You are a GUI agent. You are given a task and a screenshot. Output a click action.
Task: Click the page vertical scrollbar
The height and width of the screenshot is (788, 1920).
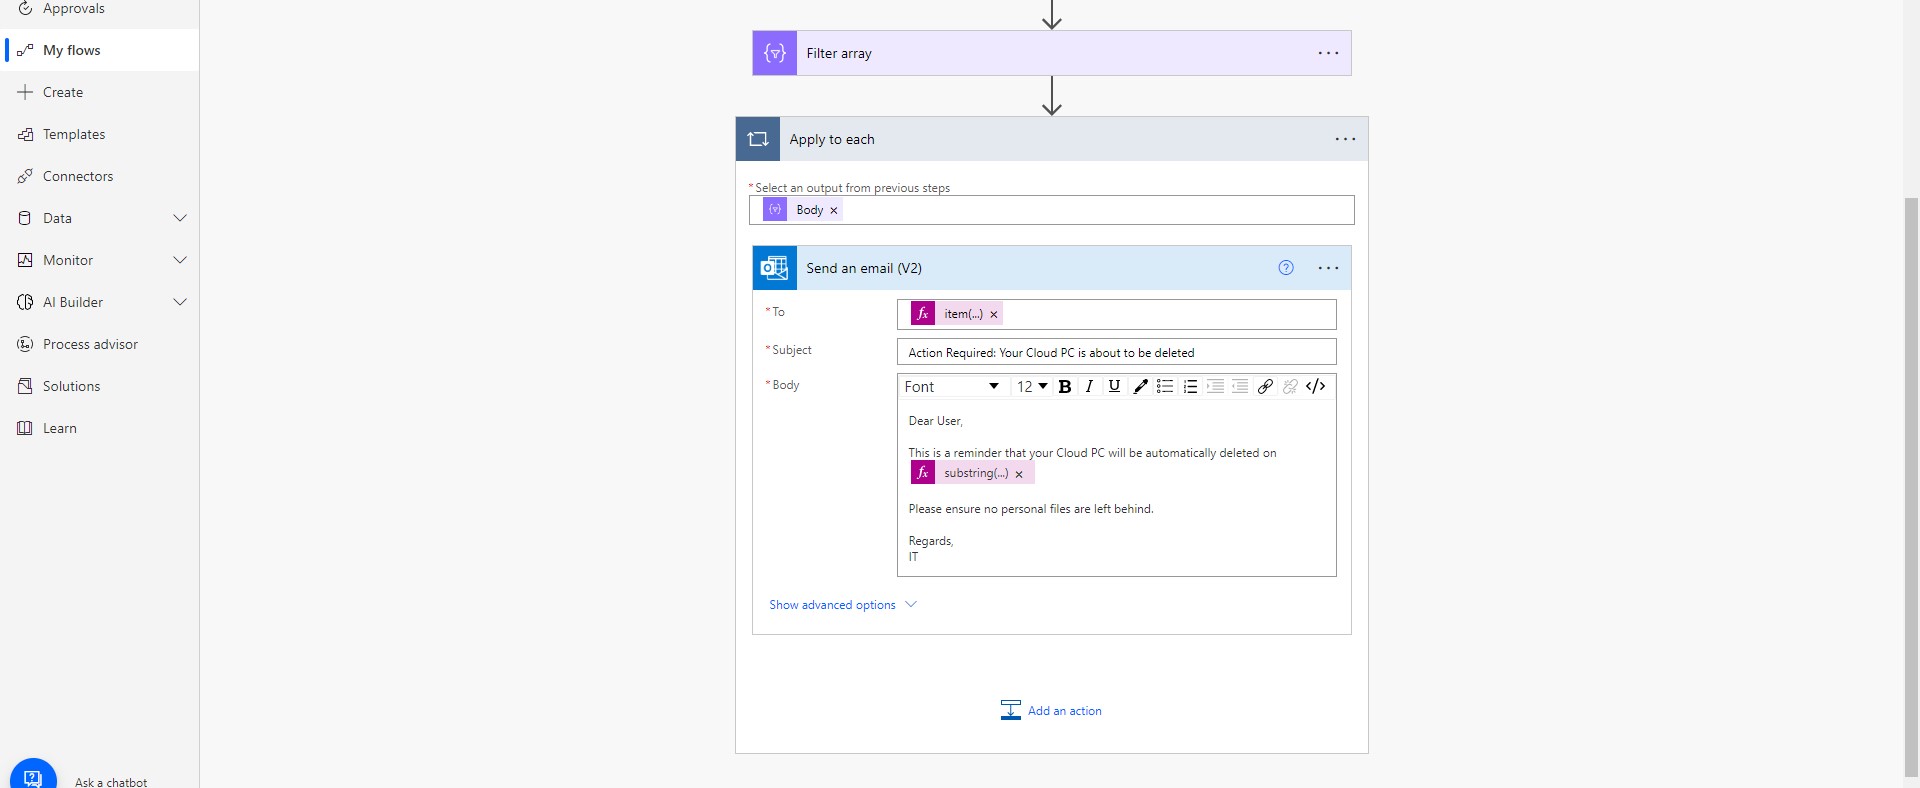1911,485
